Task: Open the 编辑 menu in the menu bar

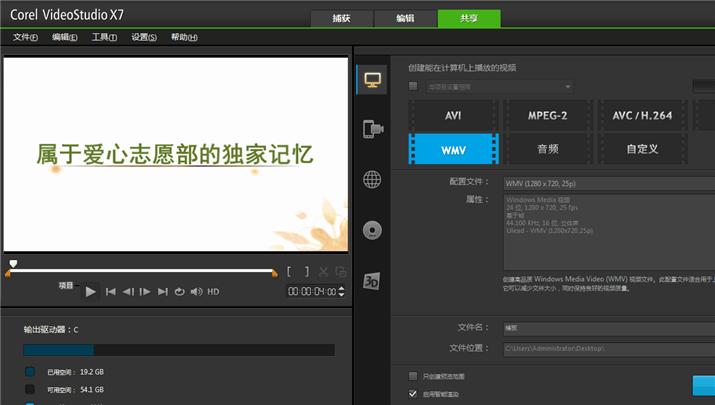Action: pyautogui.click(x=64, y=37)
